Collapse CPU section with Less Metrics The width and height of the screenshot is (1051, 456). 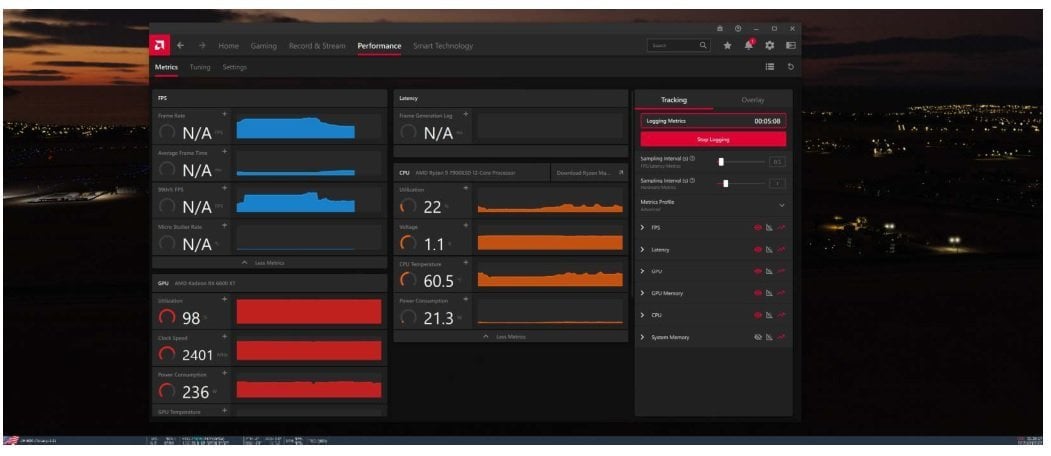click(511, 337)
